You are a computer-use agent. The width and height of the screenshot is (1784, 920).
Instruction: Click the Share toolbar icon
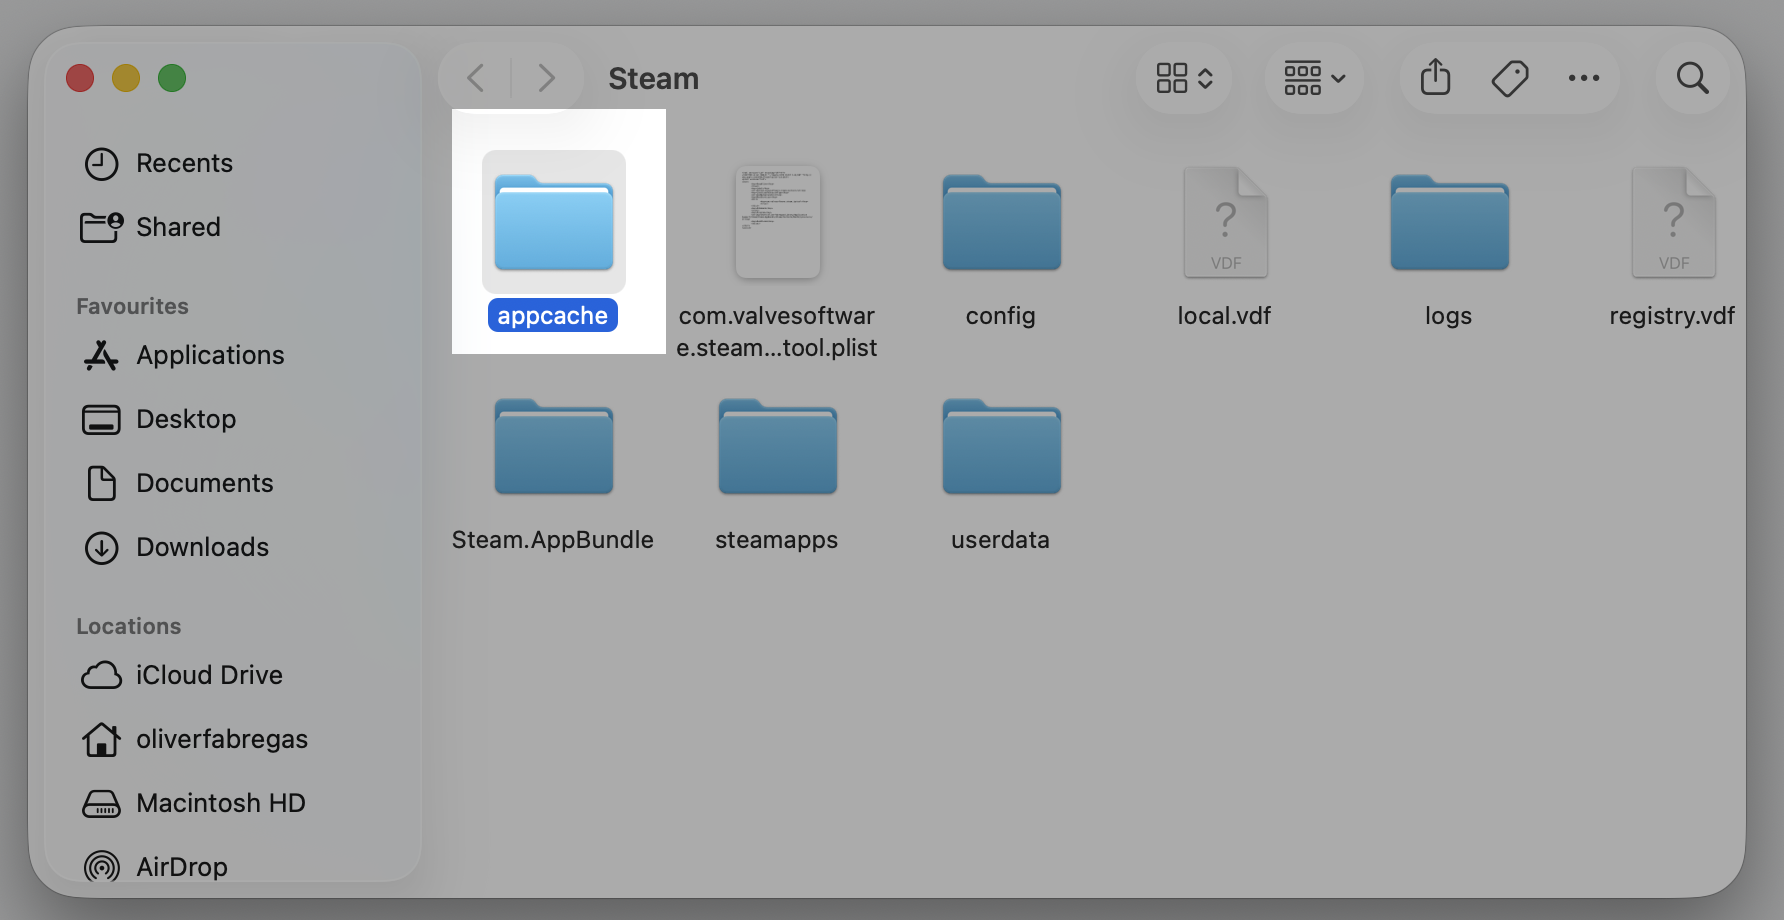click(1435, 77)
